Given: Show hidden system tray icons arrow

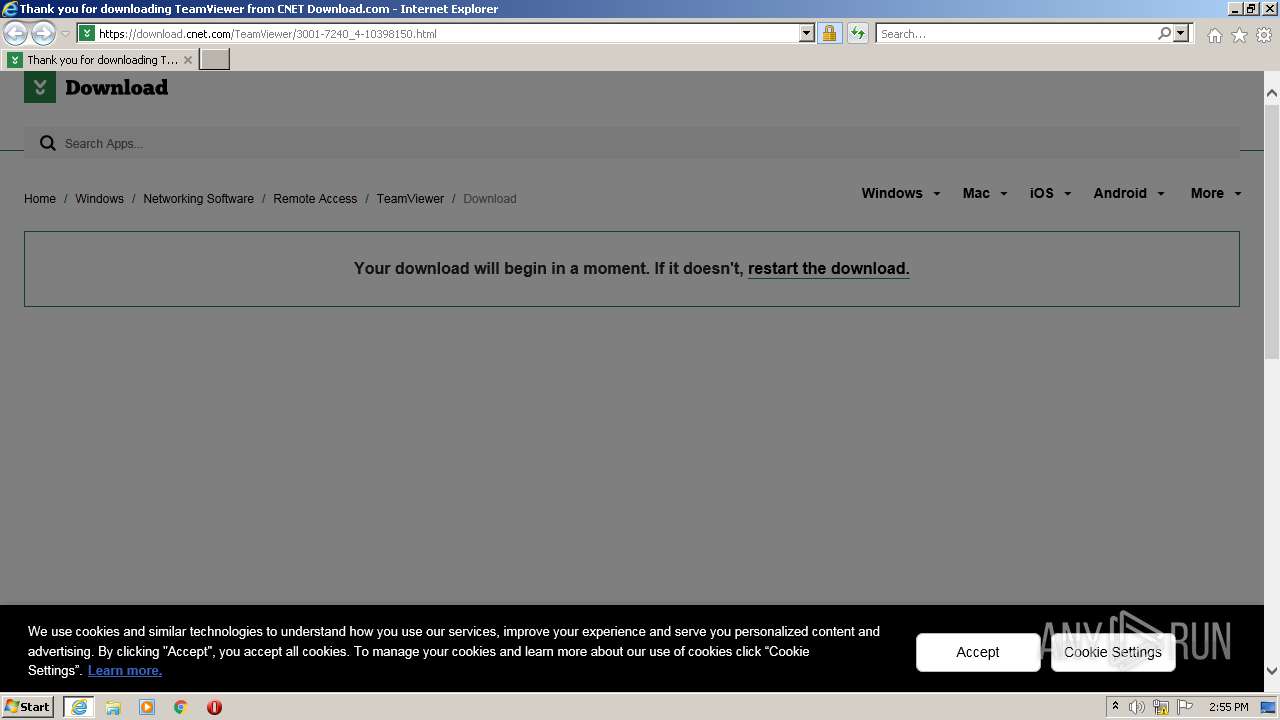Looking at the screenshot, I should coord(1115,707).
